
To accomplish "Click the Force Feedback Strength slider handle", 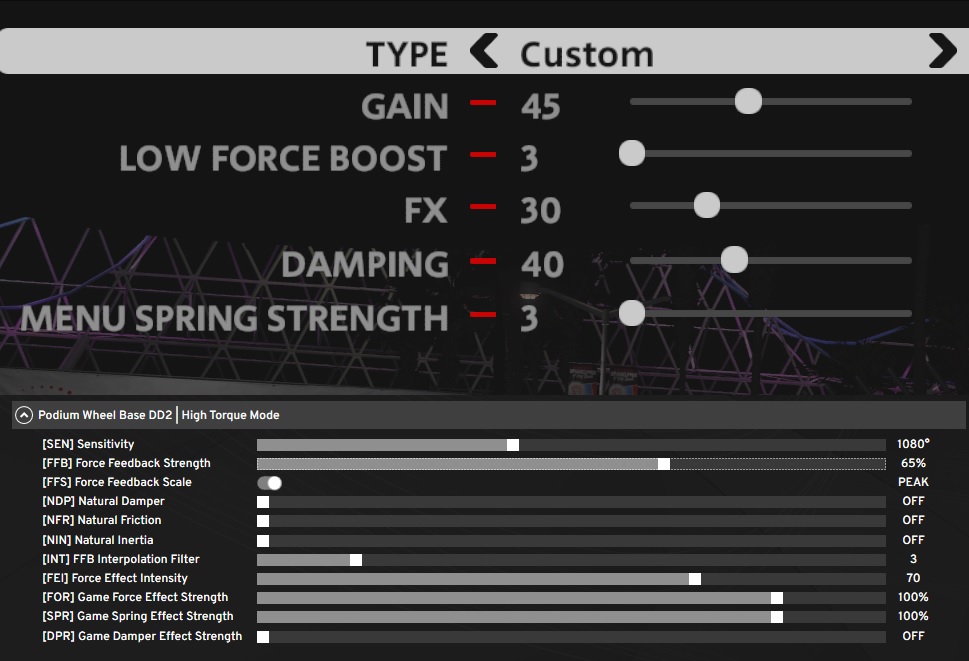I will pyautogui.click(x=664, y=464).
